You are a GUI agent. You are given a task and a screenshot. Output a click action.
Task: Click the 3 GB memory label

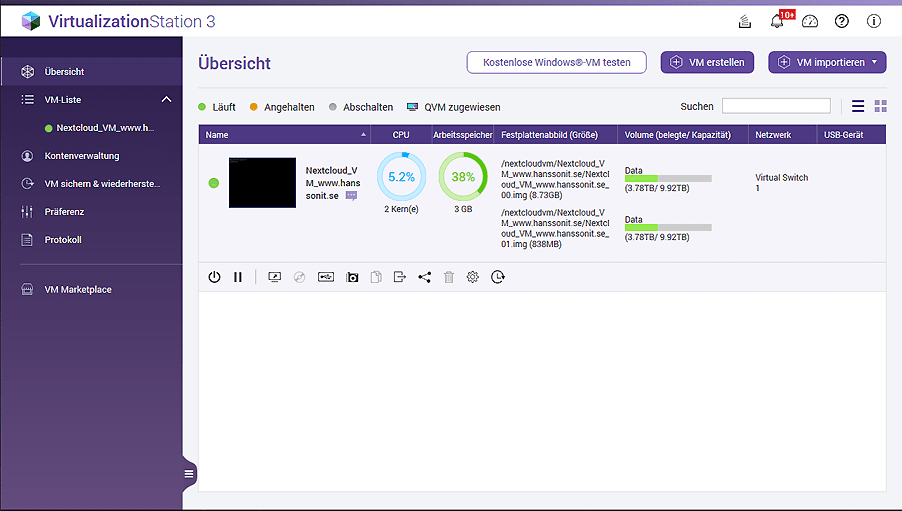pyautogui.click(x=463, y=209)
